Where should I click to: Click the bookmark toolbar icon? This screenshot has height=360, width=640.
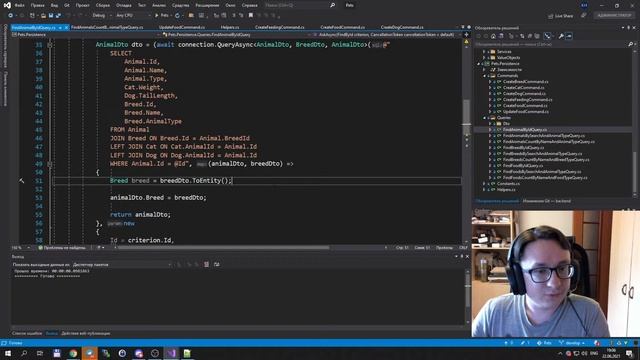point(251,16)
